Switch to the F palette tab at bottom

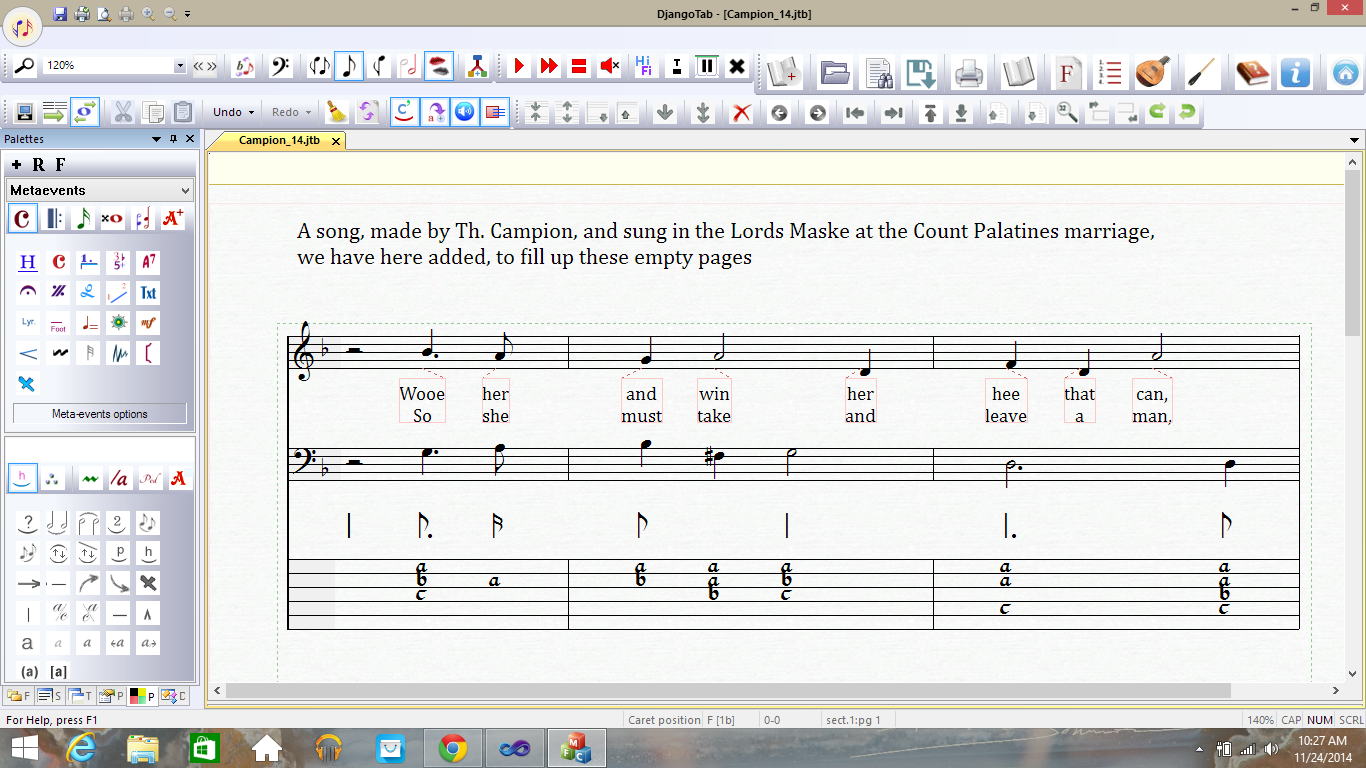pos(18,696)
